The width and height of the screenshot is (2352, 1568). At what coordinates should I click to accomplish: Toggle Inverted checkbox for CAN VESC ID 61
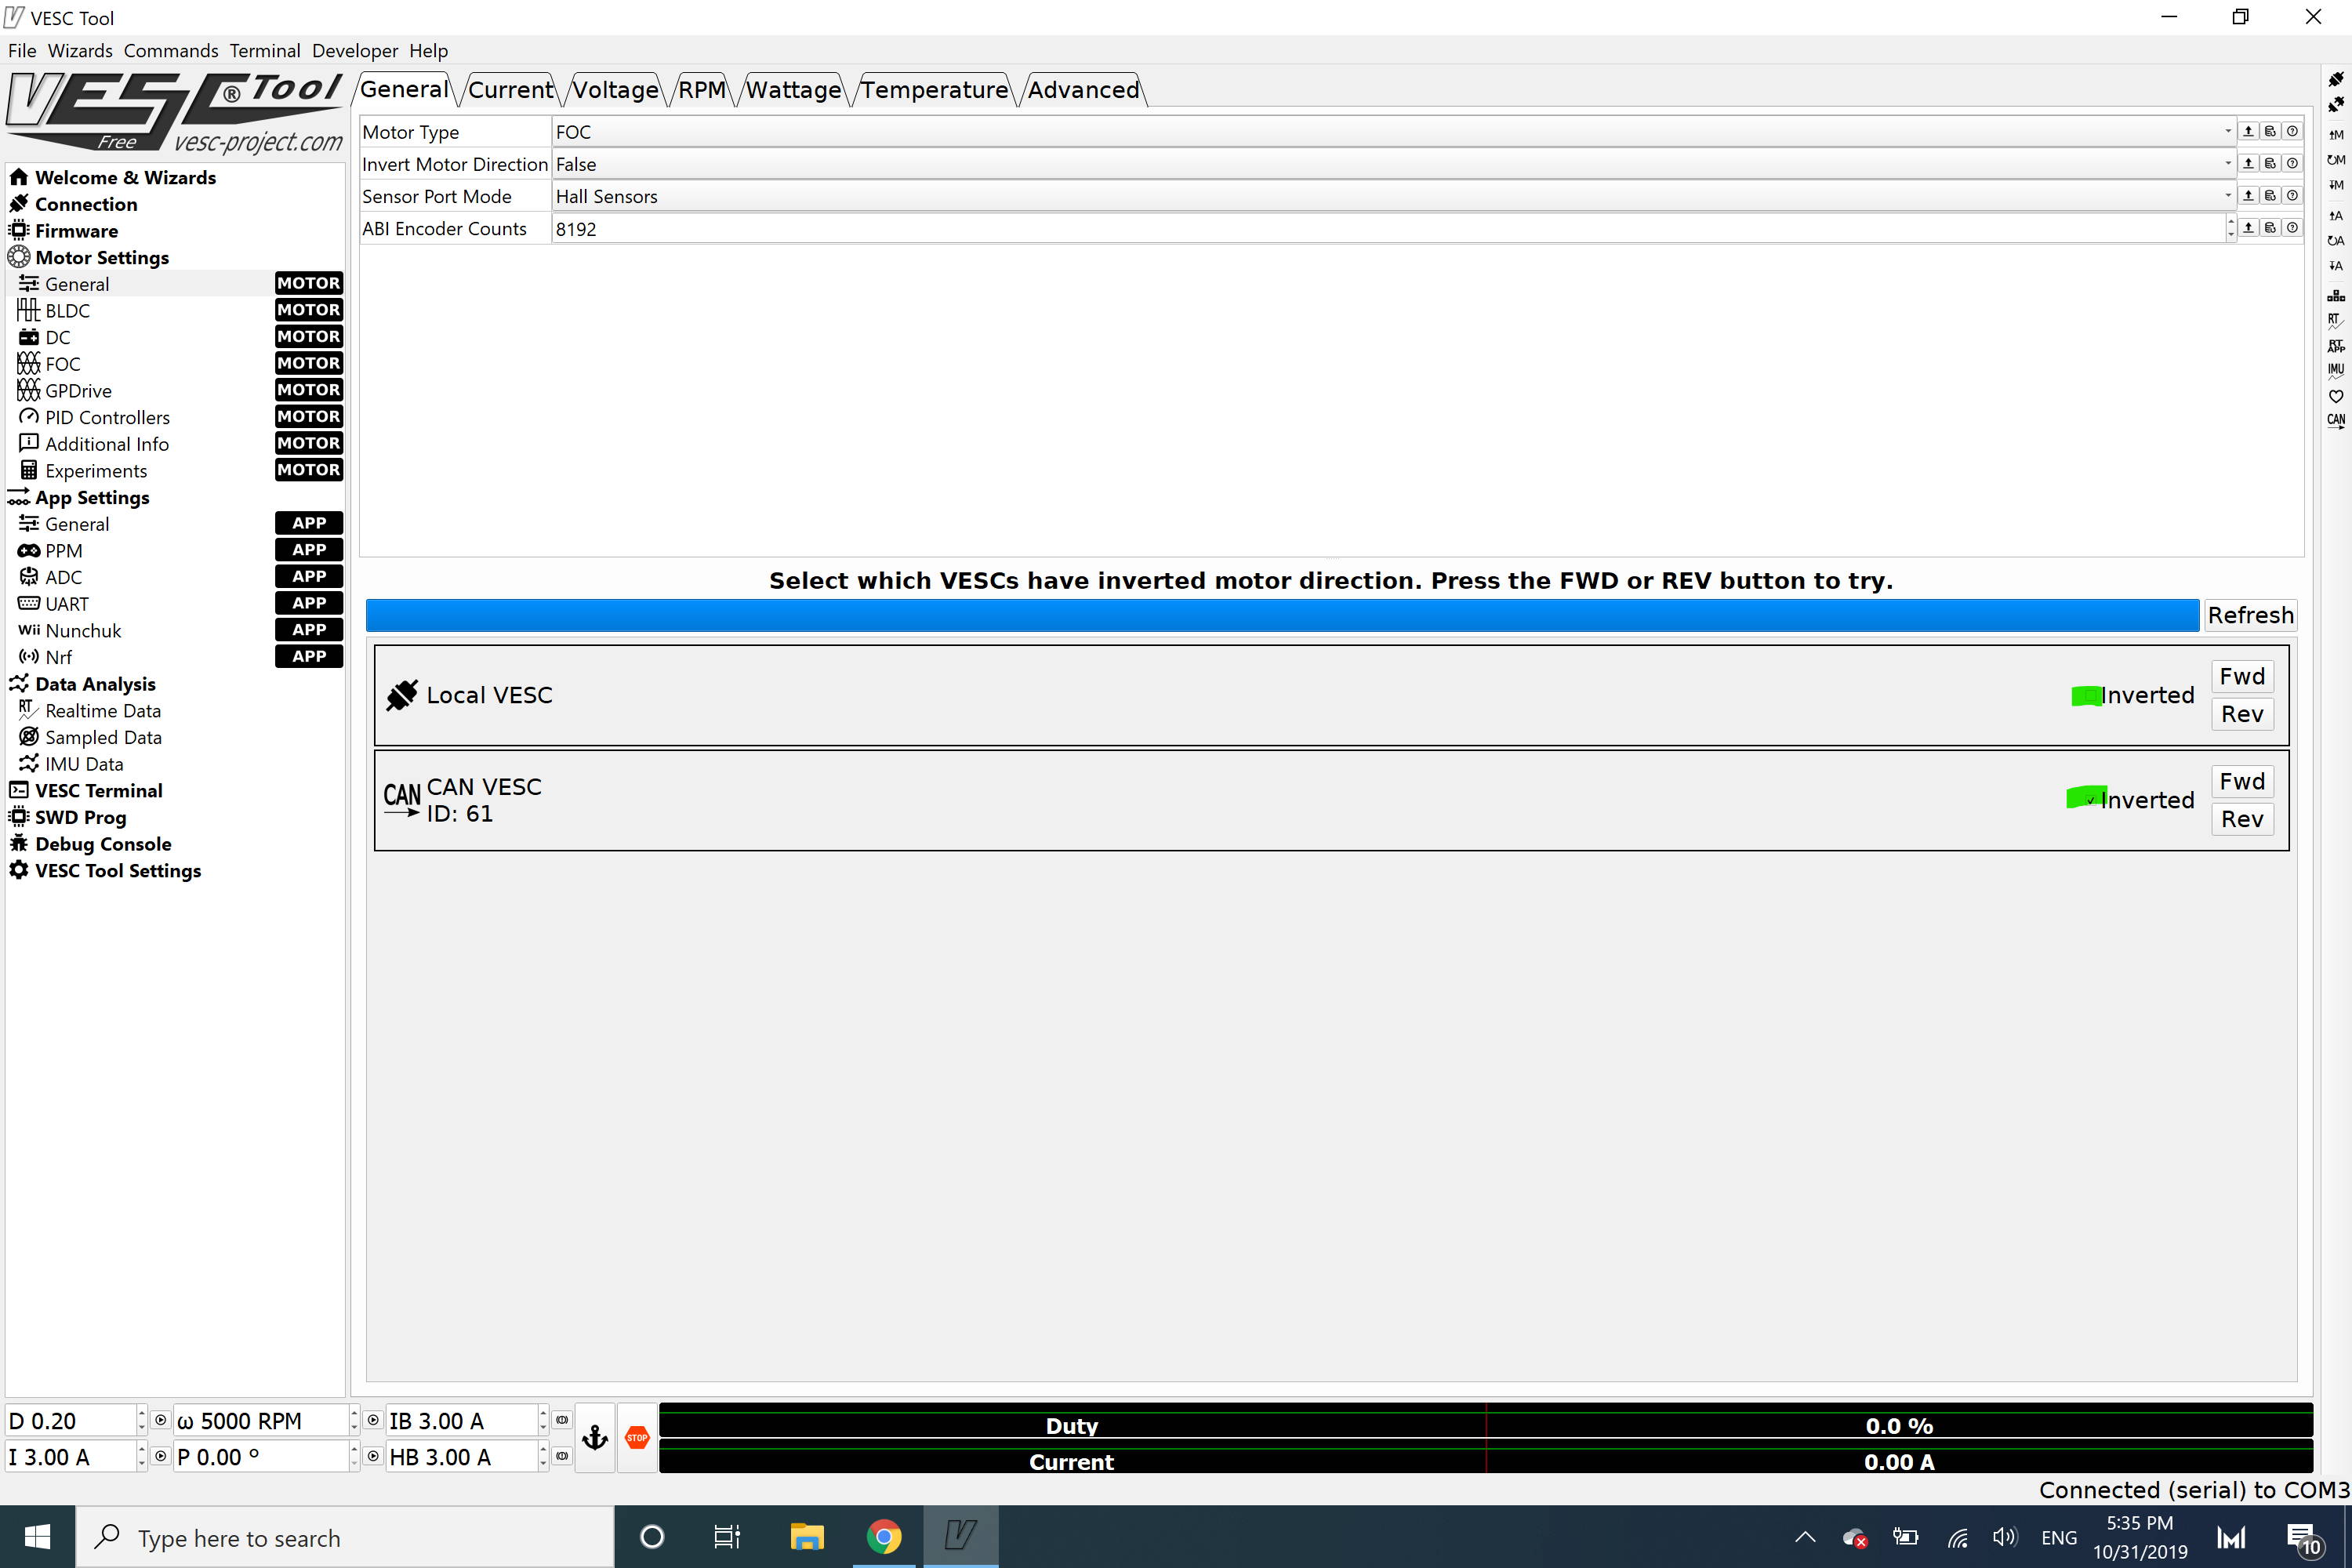point(2089,800)
